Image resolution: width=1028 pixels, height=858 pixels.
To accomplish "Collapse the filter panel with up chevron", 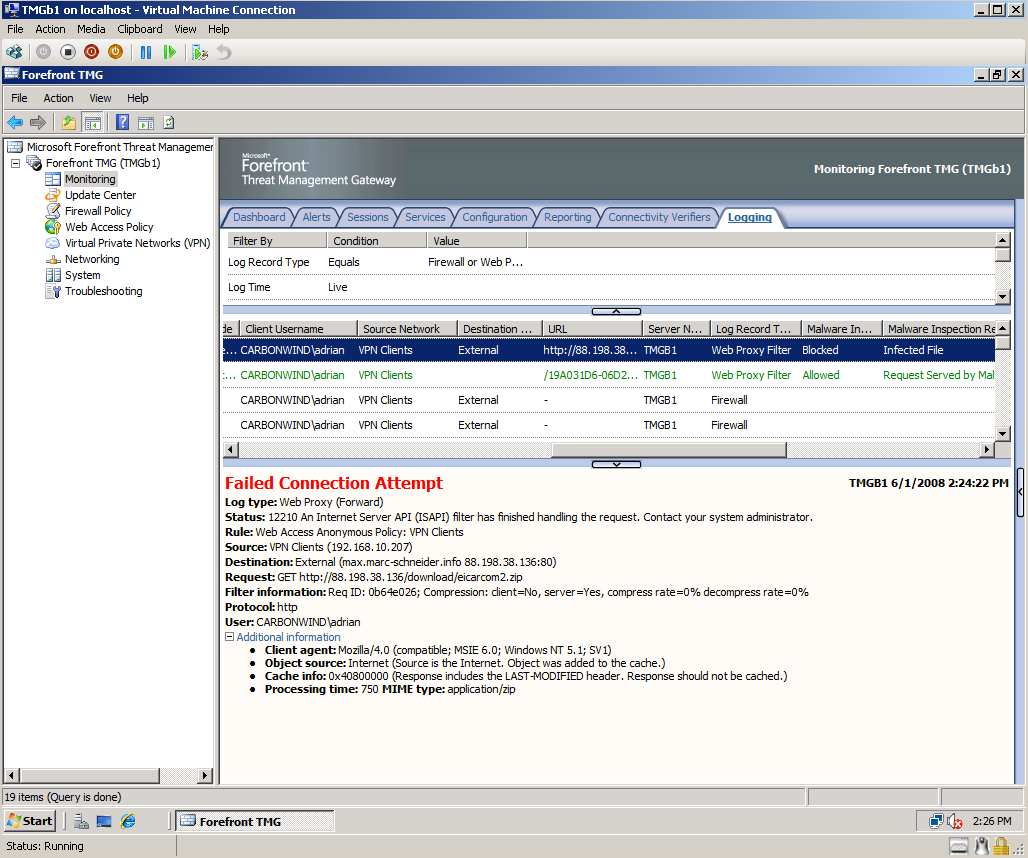I will pos(616,311).
